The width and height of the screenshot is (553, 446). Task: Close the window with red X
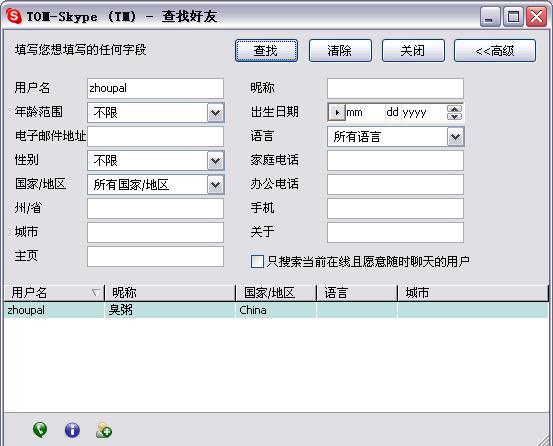click(536, 17)
